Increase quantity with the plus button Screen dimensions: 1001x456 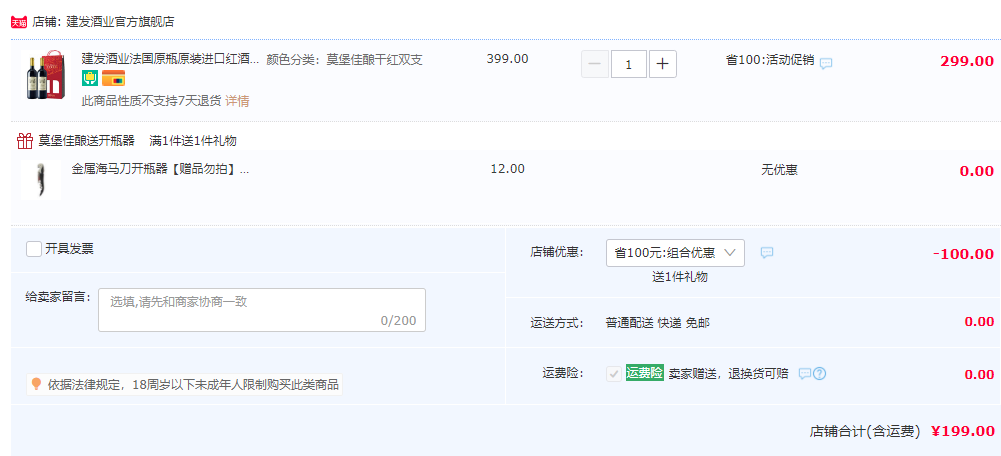pyautogui.click(x=663, y=64)
